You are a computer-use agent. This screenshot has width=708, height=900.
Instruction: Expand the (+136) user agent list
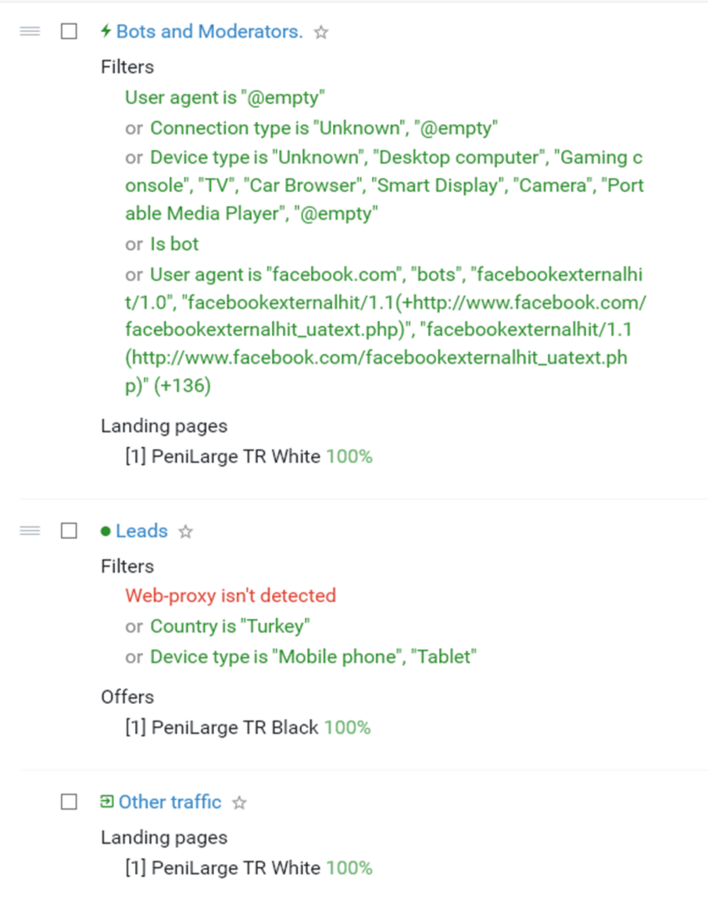(182, 385)
